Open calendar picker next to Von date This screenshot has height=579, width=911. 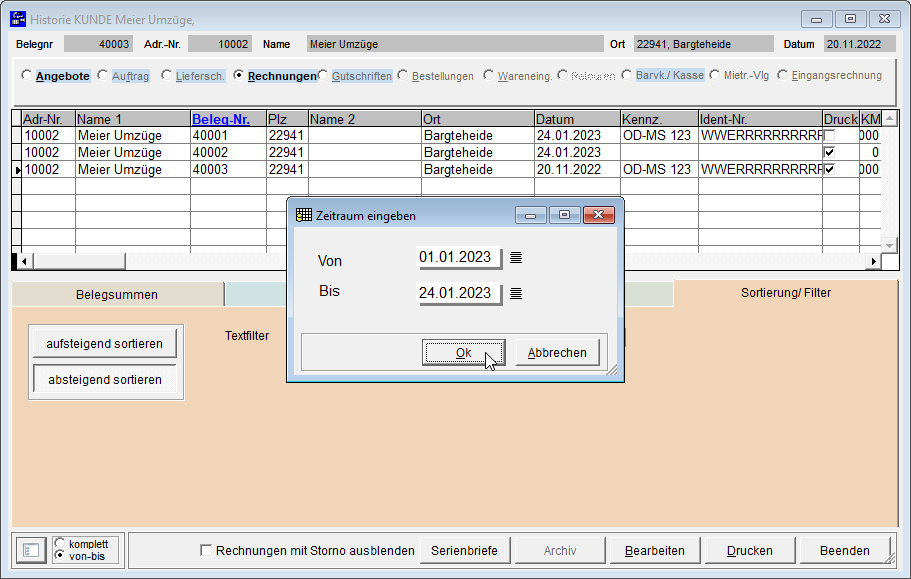point(515,257)
